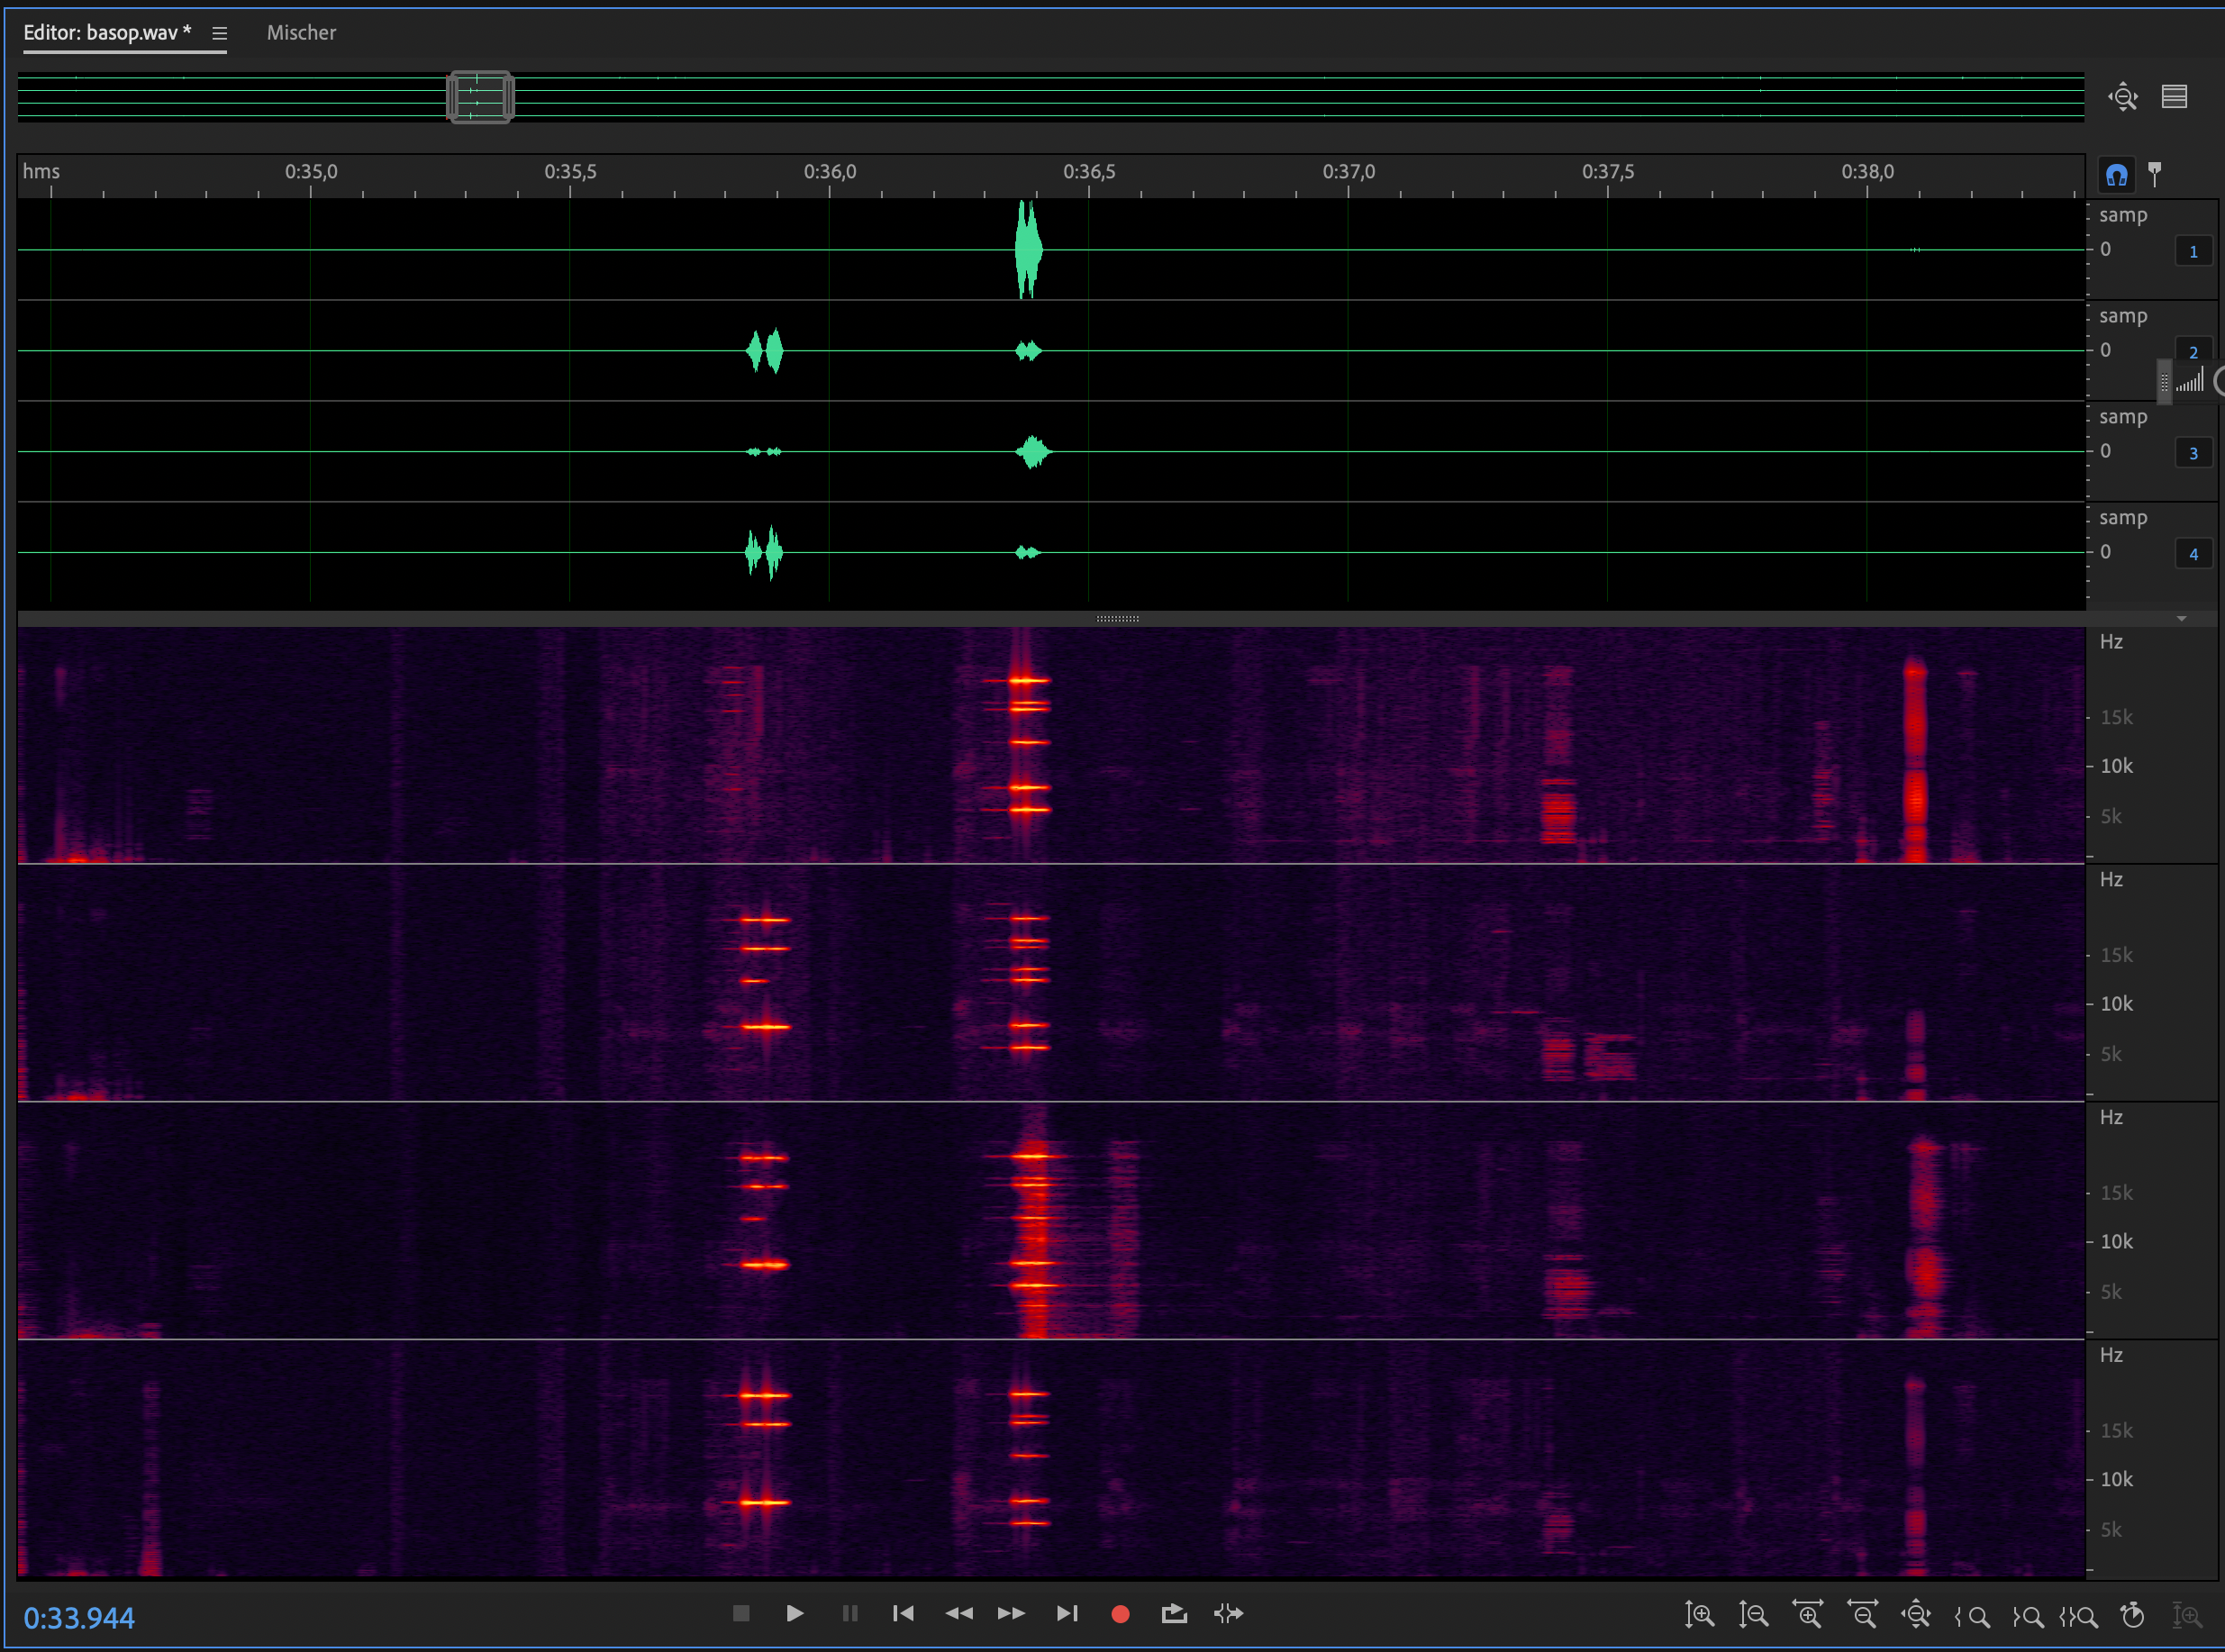Click the 0:33.944 timecode display
Screen dimensions: 2225x1652
tap(79, 1617)
